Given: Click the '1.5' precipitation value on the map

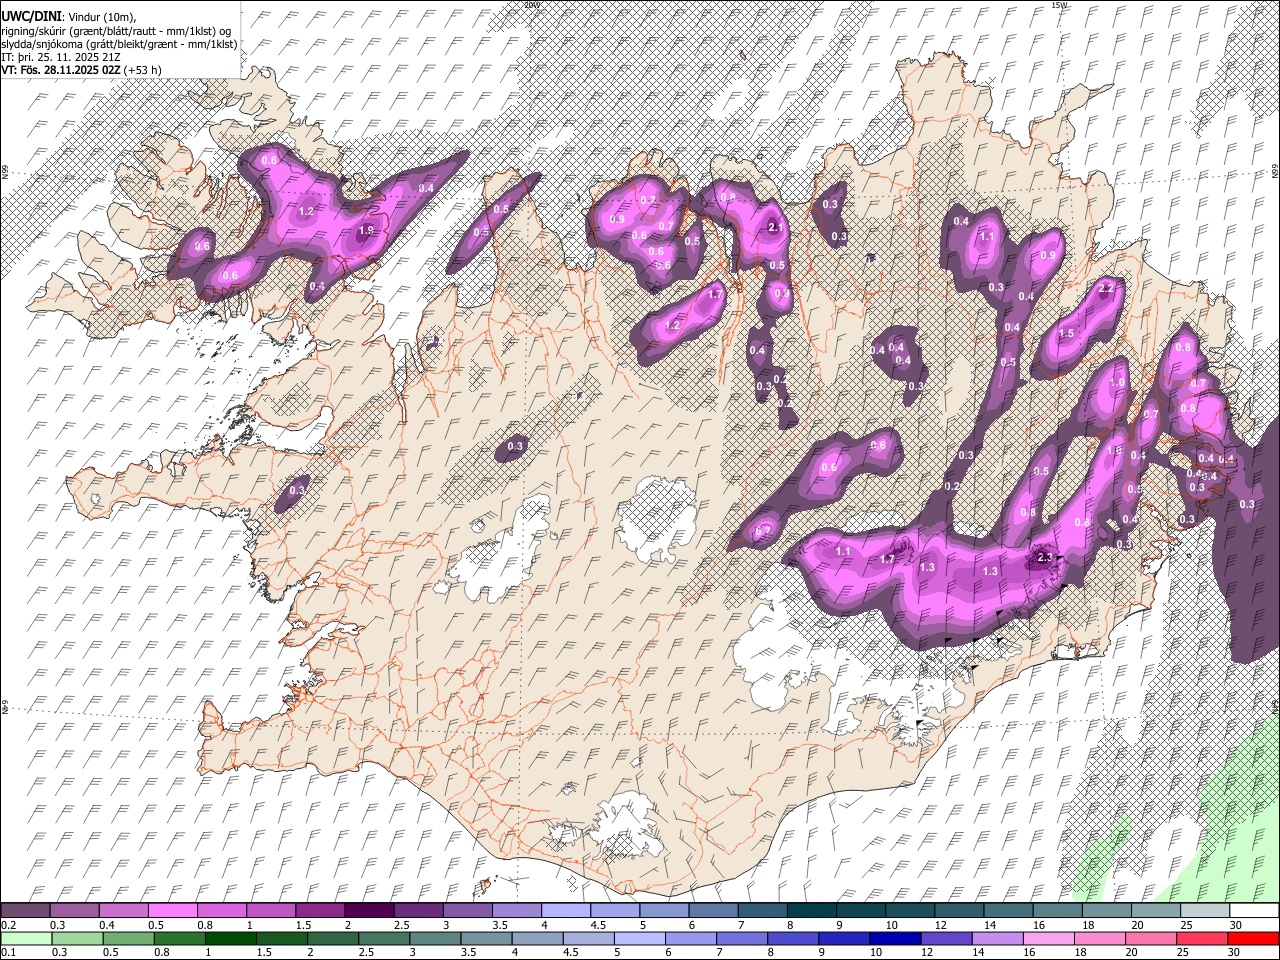Looking at the screenshot, I should click(x=1066, y=334).
